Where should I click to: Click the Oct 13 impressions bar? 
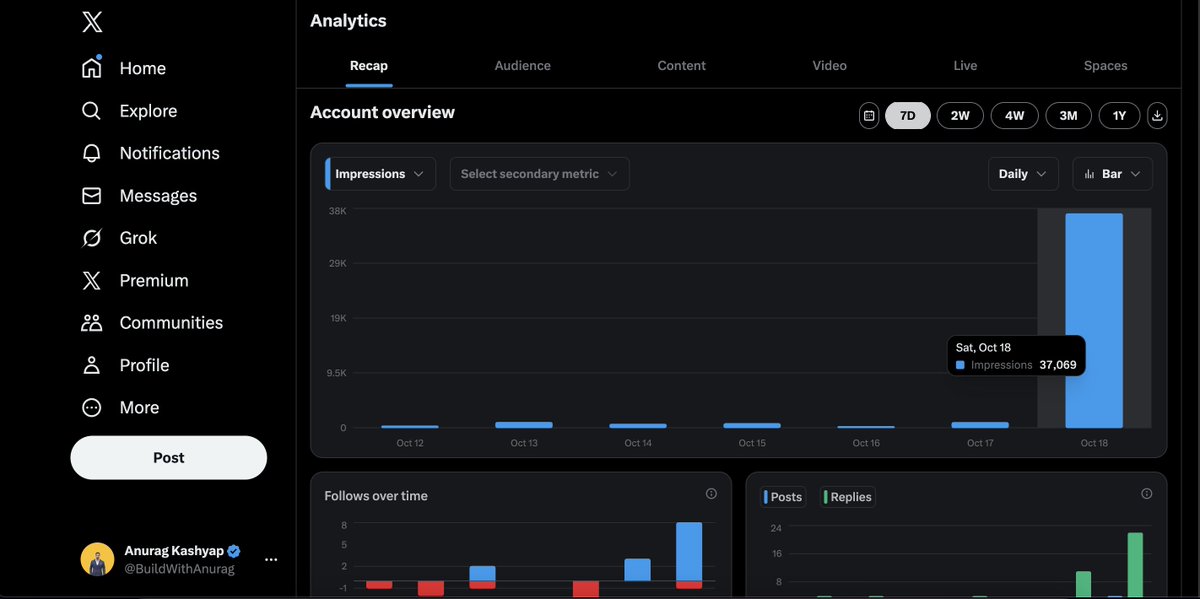tap(524, 425)
